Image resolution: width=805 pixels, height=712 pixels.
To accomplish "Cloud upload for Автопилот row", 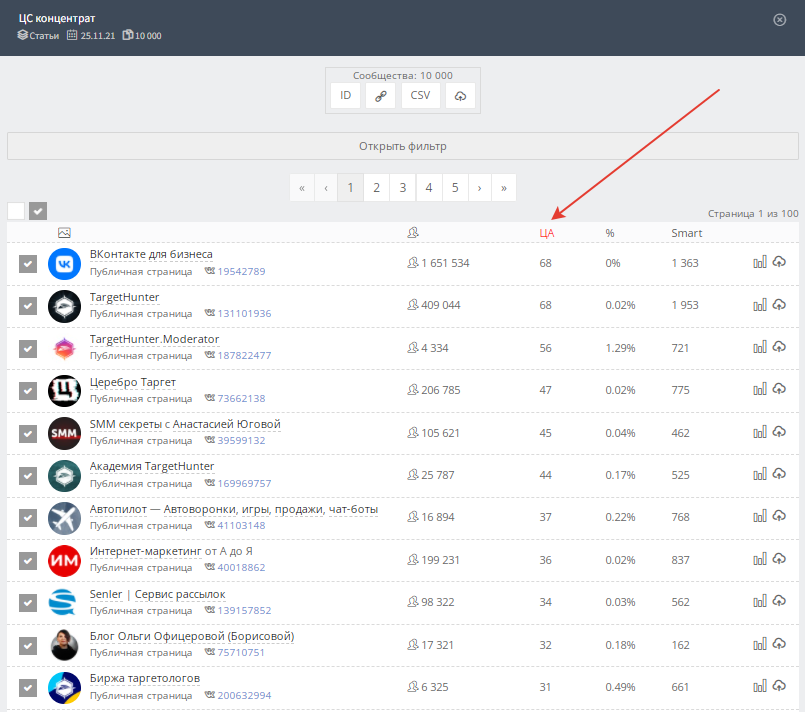I will pyautogui.click(x=779, y=516).
